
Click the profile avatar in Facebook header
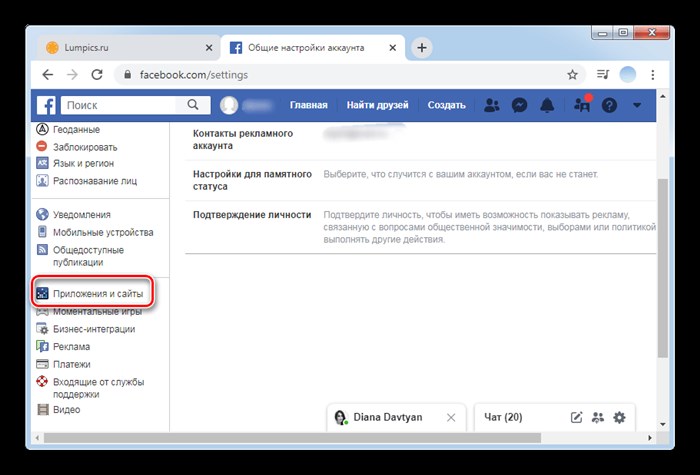click(229, 105)
